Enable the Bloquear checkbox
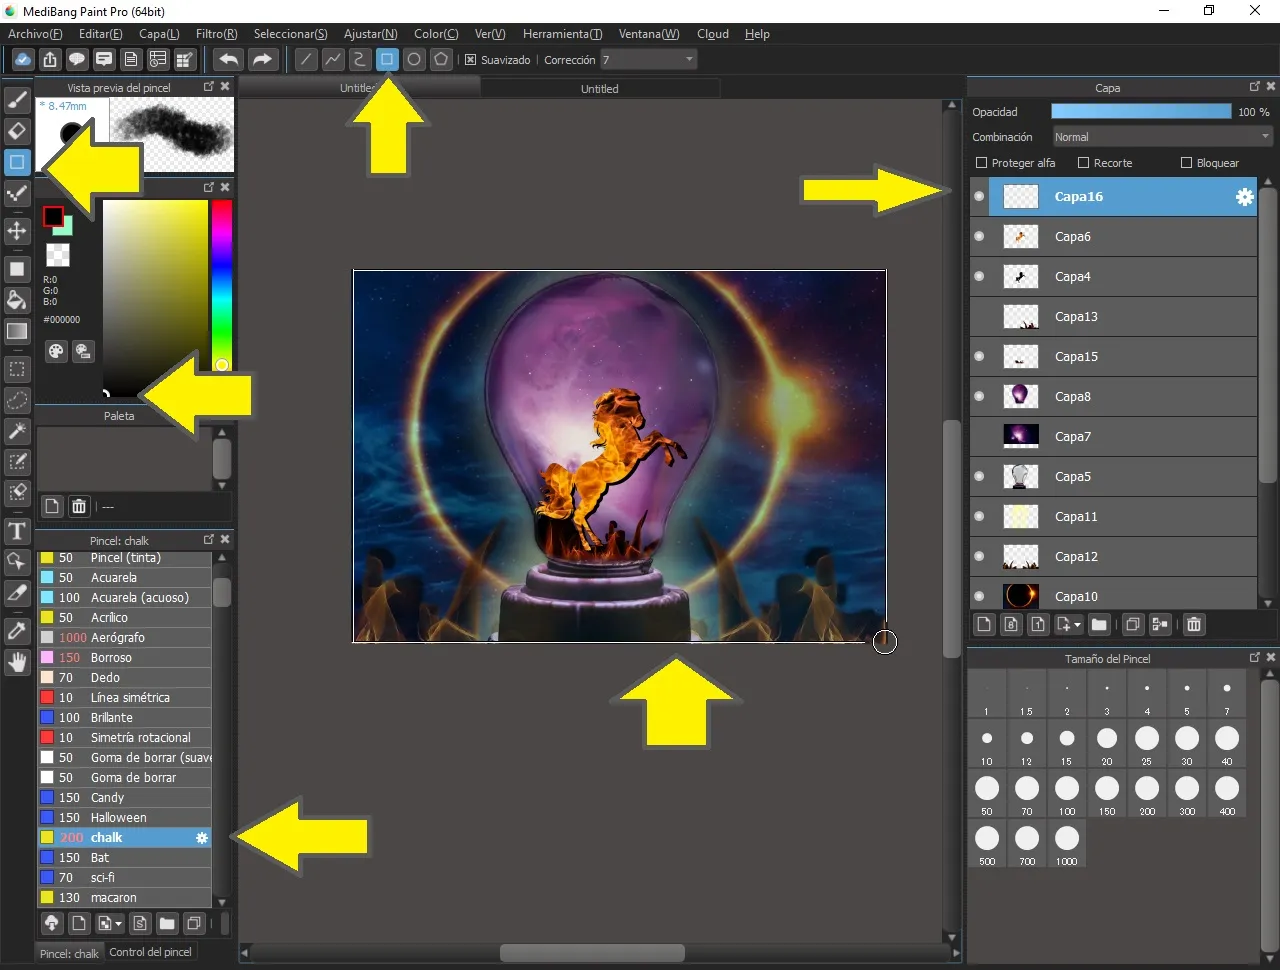Image resolution: width=1280 pixels, height=970 pixels. tap(1186, 163)
